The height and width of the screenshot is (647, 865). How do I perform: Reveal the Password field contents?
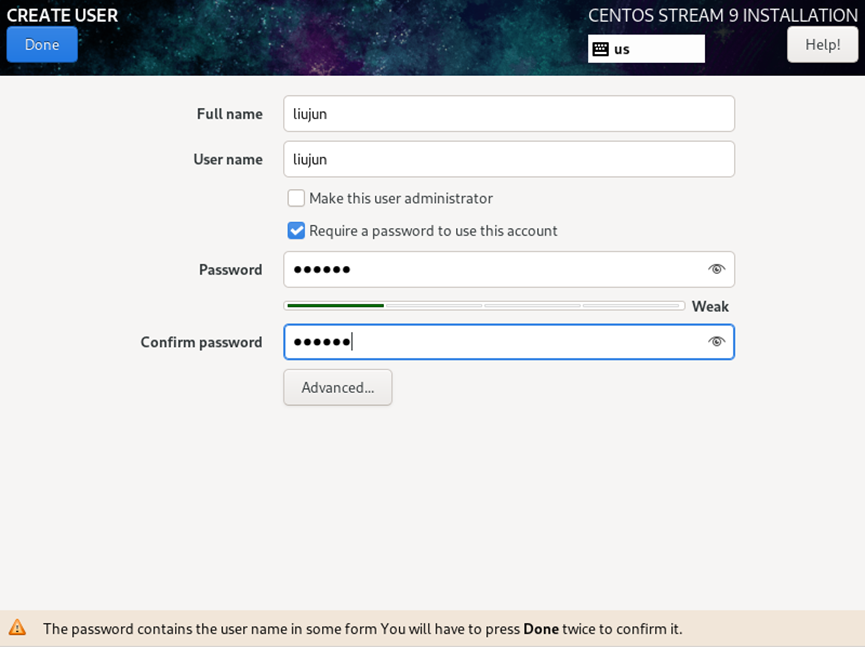tap(716, 269)
